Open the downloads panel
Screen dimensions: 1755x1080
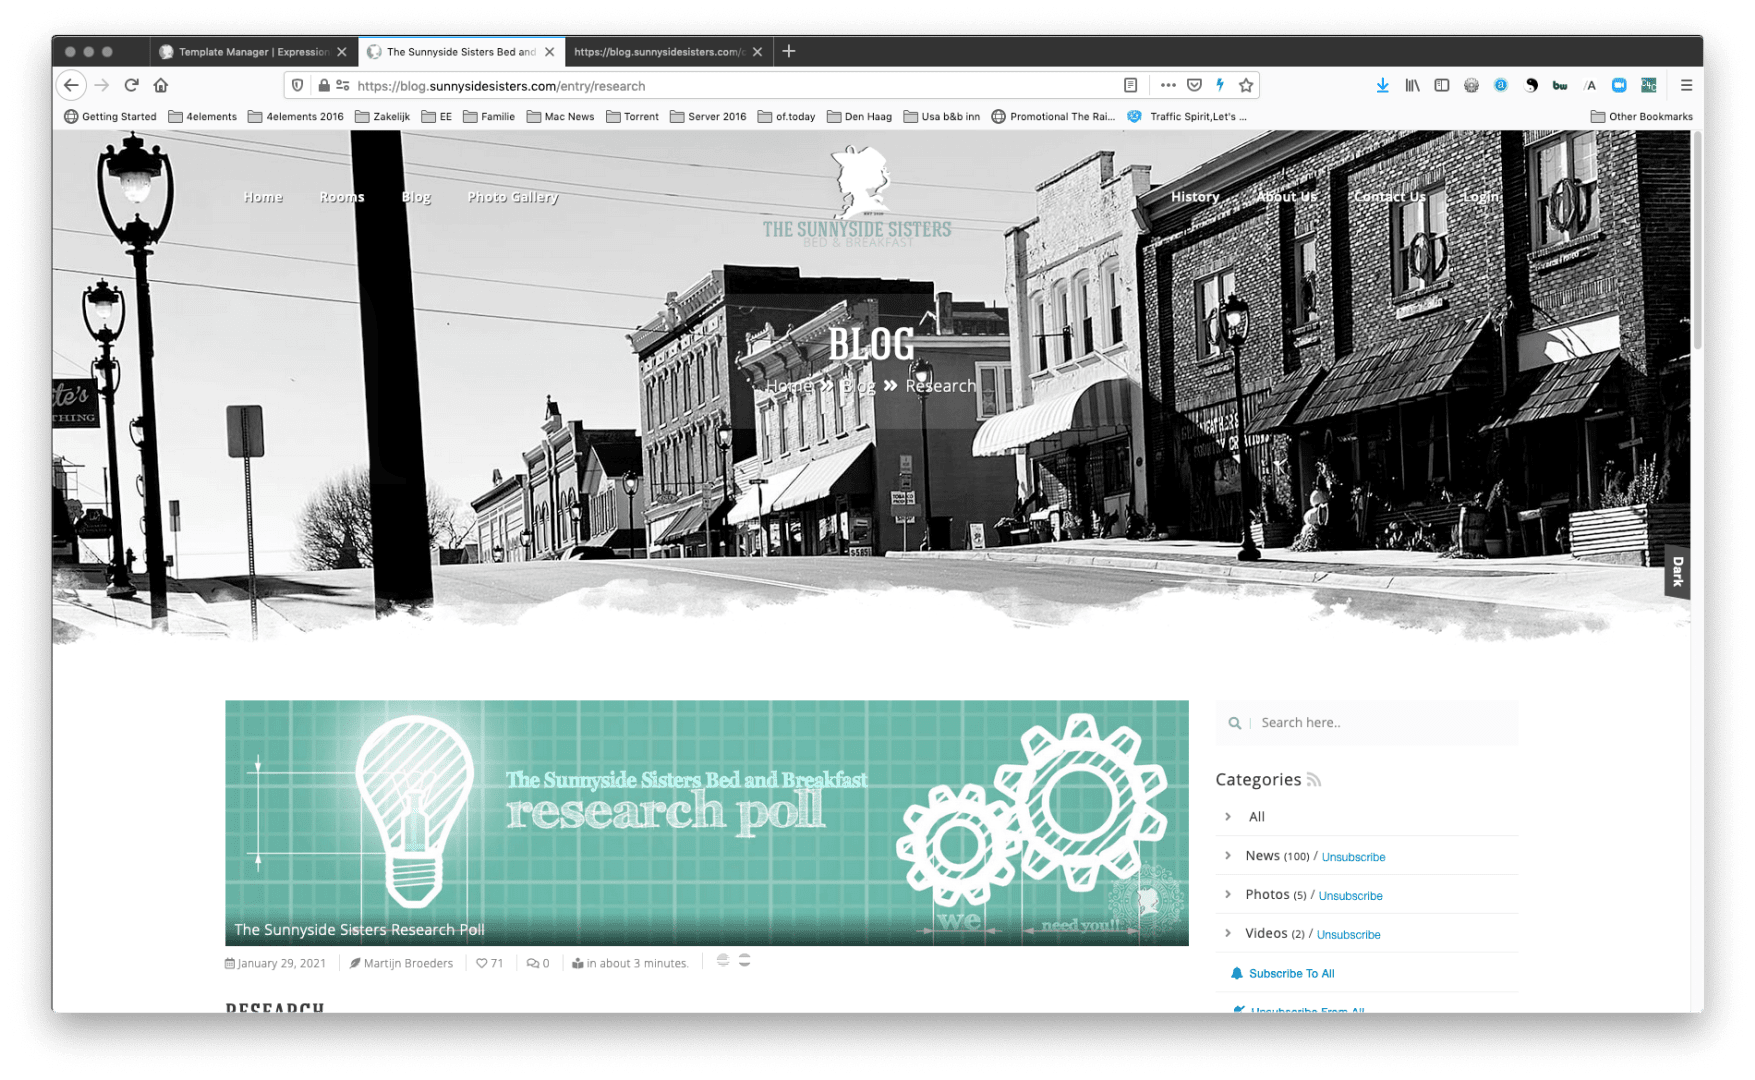tap(1382, 85)
